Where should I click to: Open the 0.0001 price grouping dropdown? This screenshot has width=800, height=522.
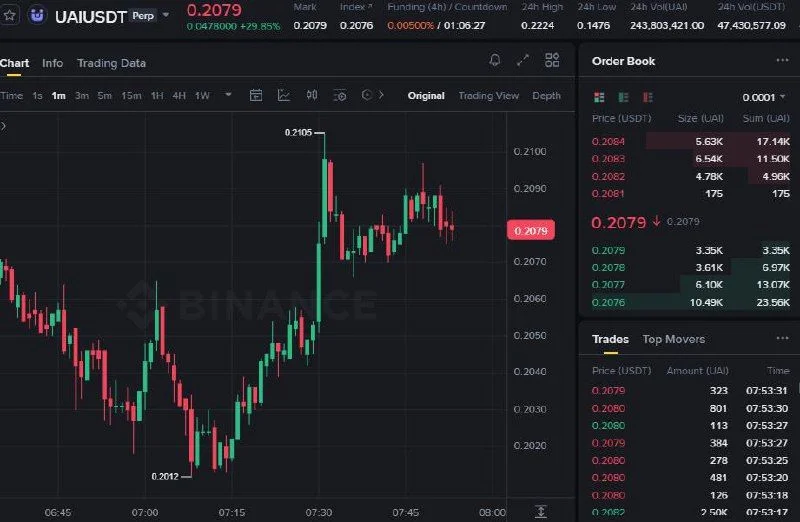[763, 97]
